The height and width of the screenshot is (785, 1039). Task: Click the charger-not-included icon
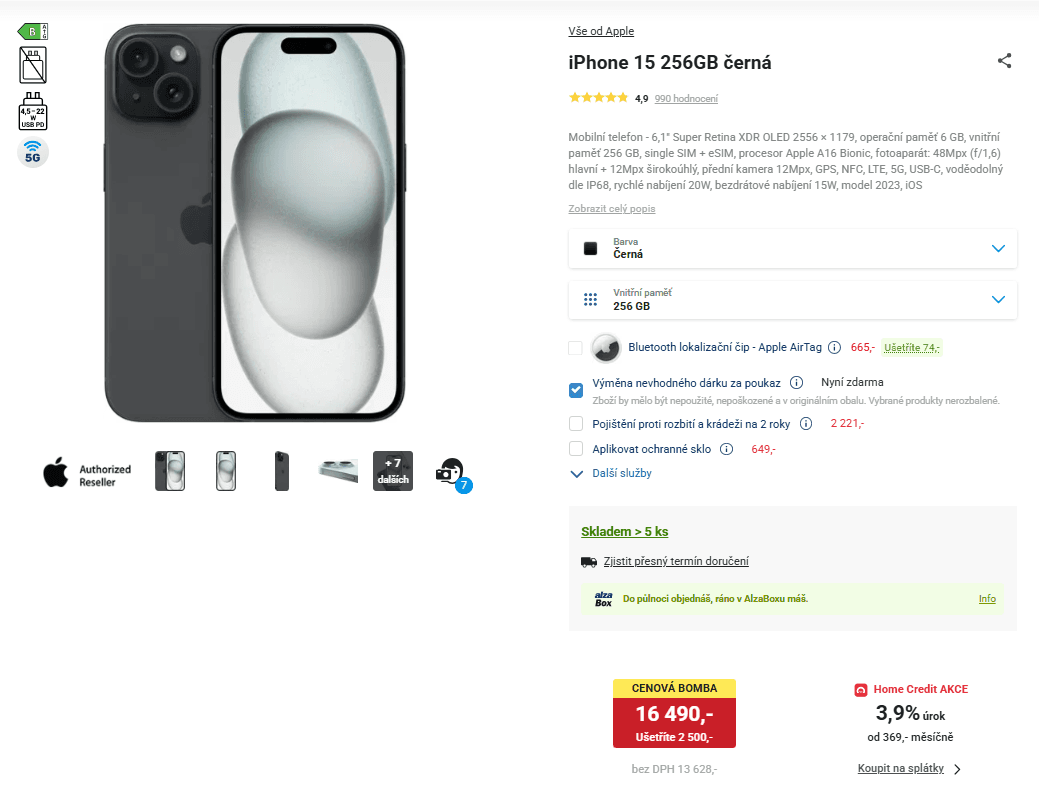click(32, 65)
